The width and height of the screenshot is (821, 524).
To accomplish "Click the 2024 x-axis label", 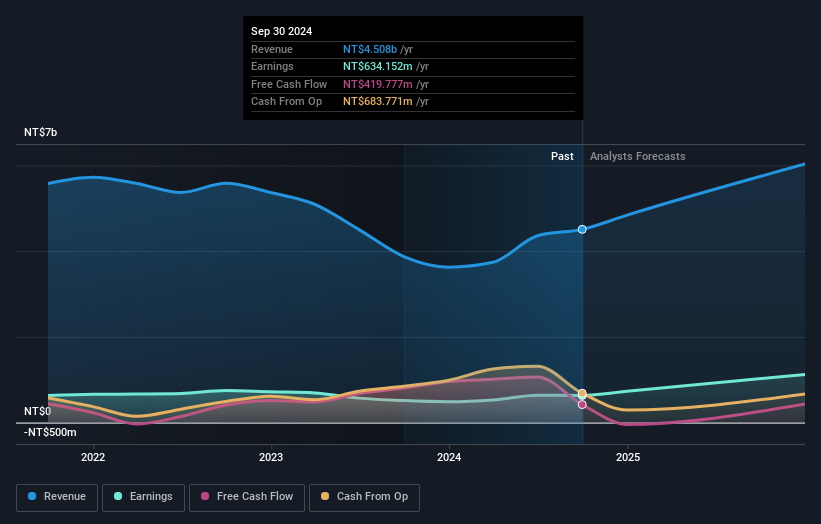I will point(449,457).
